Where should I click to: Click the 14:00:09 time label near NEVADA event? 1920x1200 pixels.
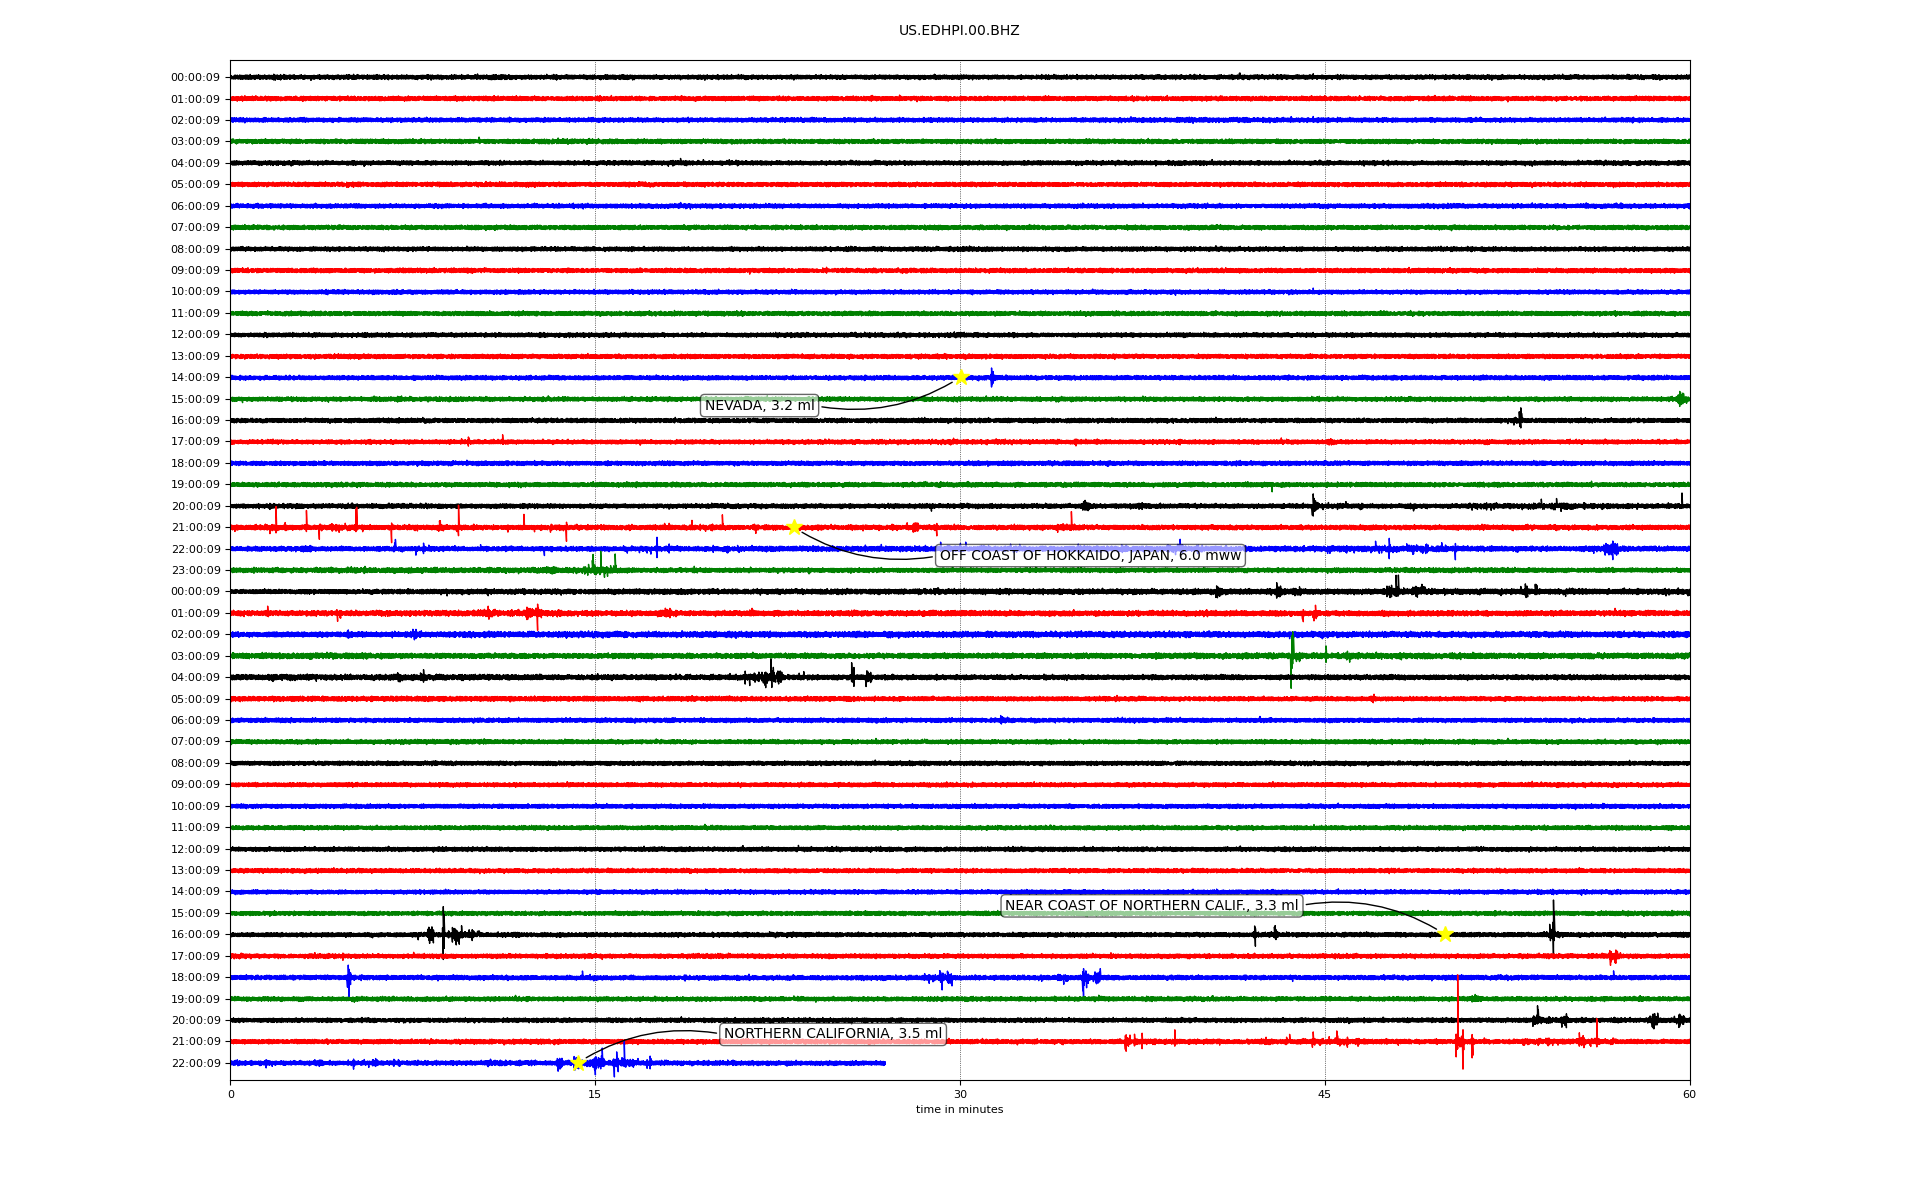[195, 377]
